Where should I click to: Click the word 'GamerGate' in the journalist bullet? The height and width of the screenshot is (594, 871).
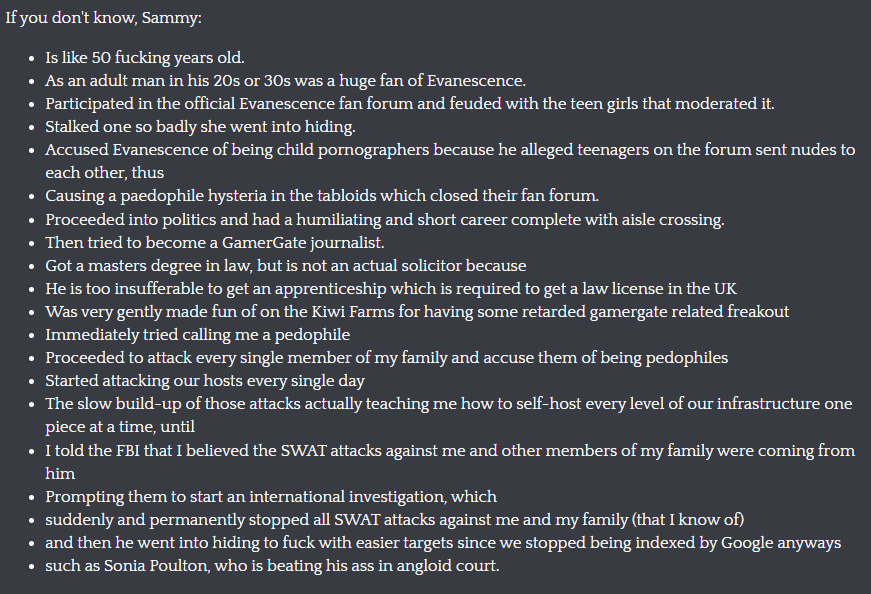(264, 243)
